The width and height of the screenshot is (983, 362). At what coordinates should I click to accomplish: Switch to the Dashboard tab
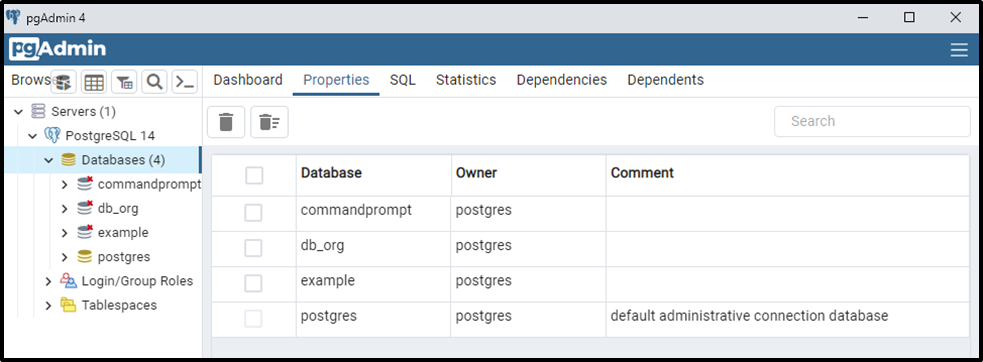[x=248, y=80]
